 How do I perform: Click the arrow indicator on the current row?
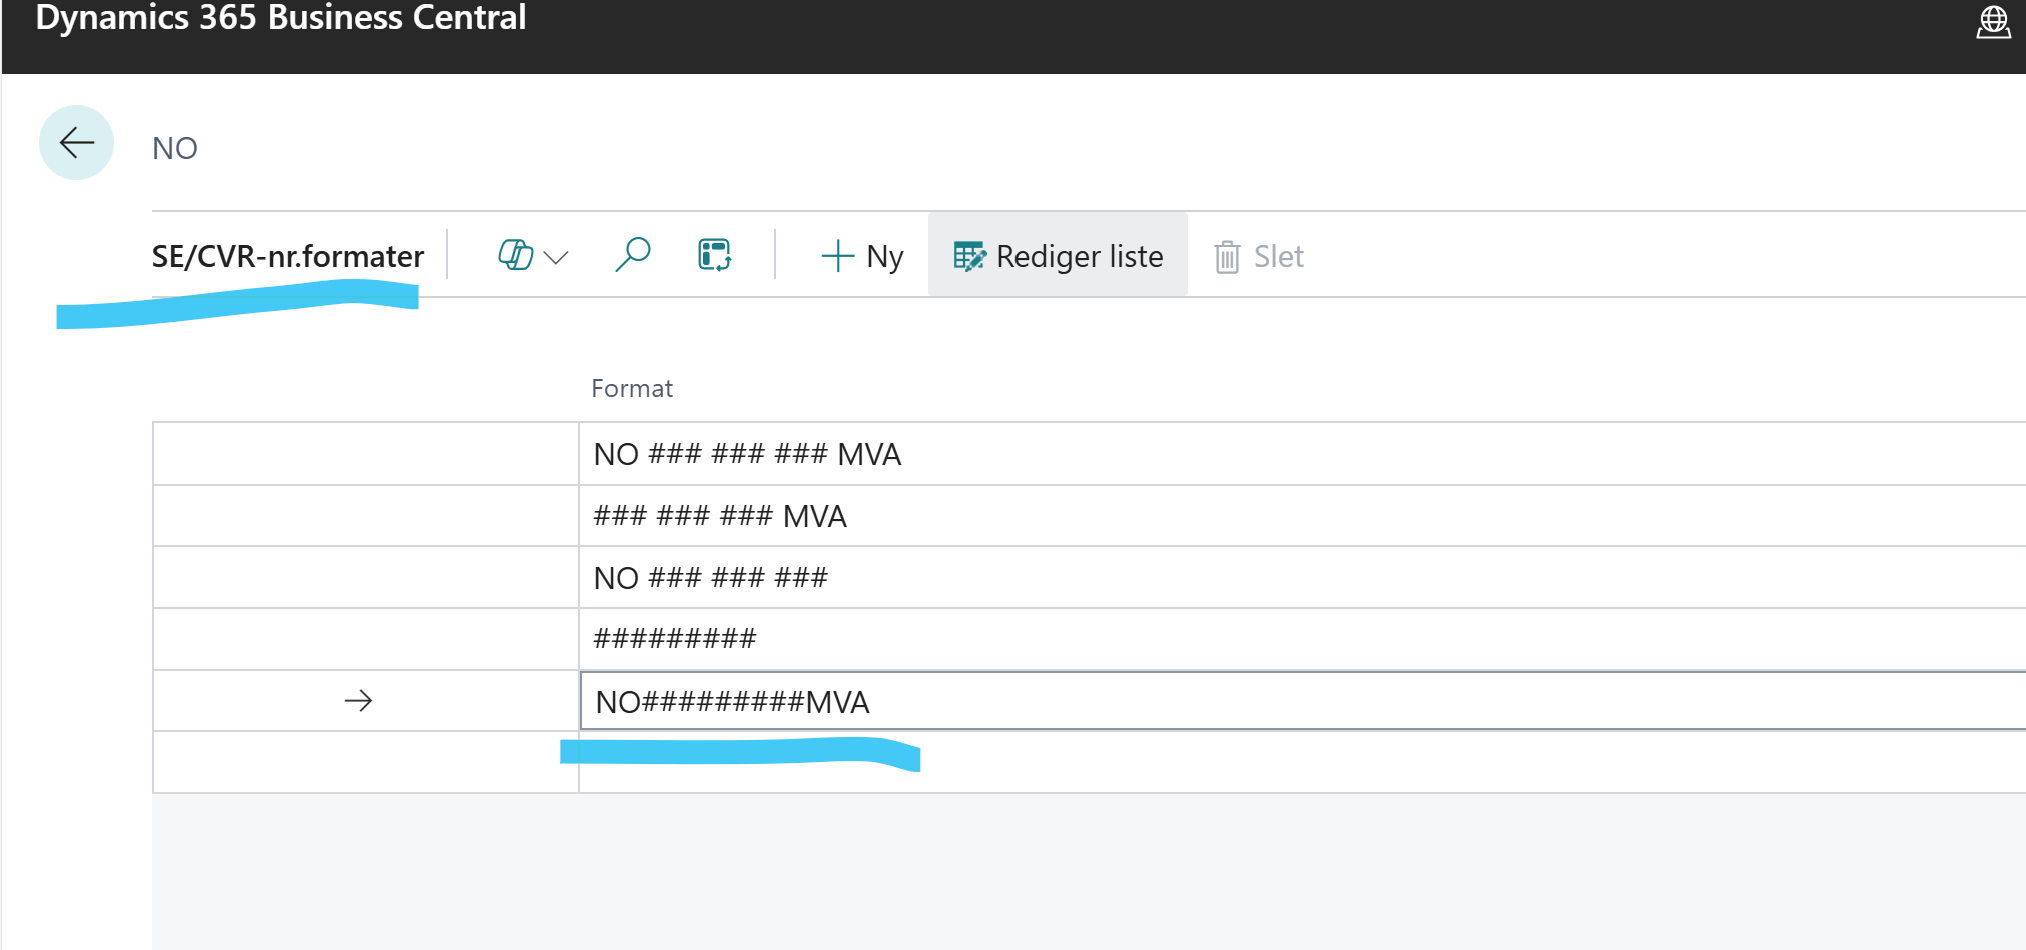pos(358,701)
